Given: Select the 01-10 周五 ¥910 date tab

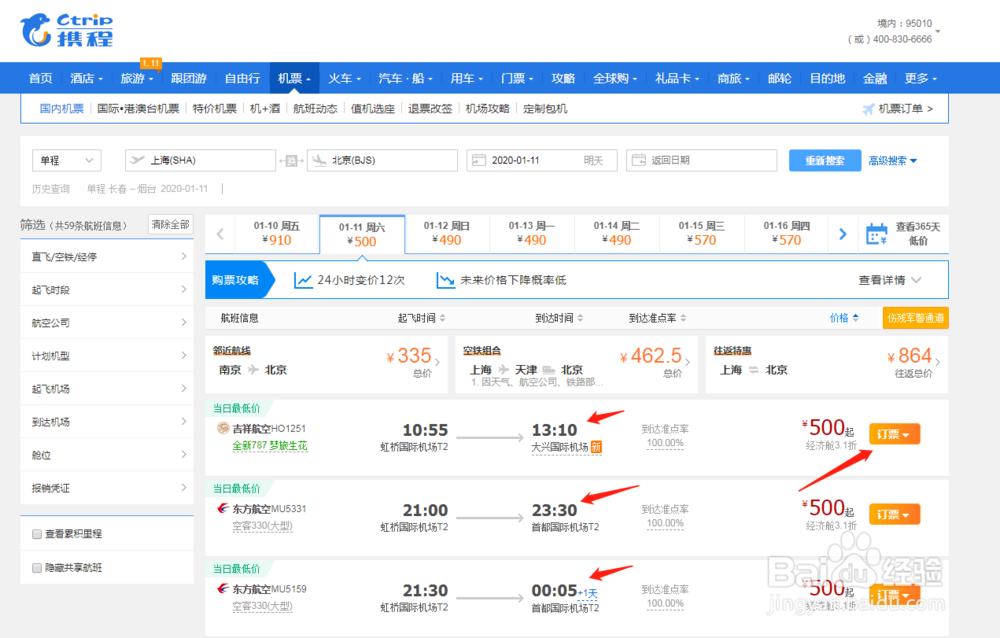Looking at the screenshot, I should [276, 234].
